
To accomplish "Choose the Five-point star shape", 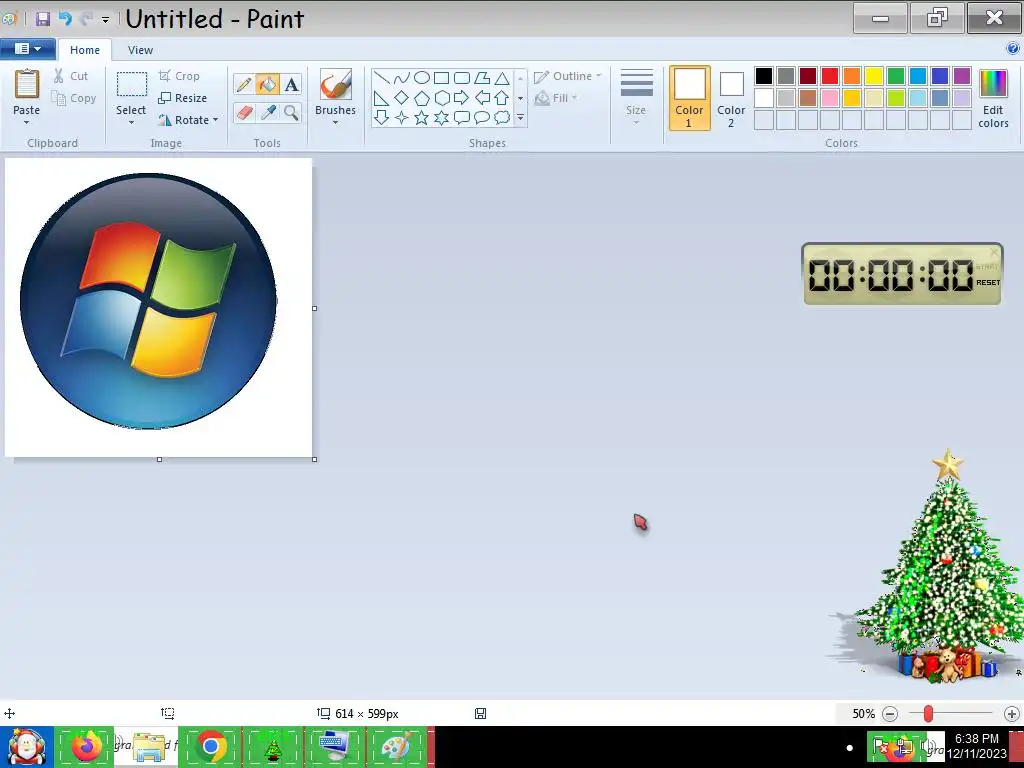I will [422, 118].
